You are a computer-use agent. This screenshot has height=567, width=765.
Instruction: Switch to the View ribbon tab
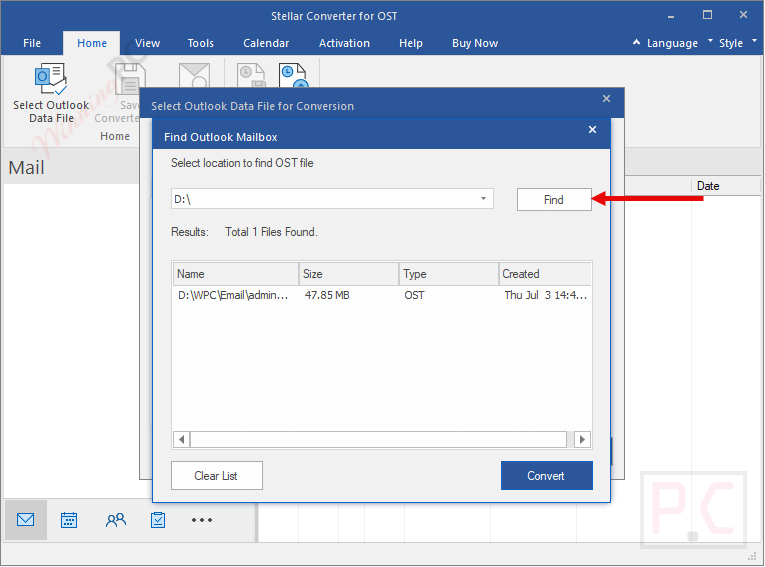click(x=147, y=43)
